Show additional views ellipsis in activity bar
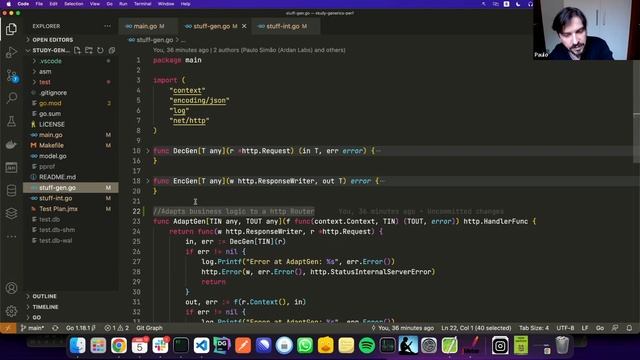The width and height of the screenshot is (640, 360). click(x=11, y=236)
